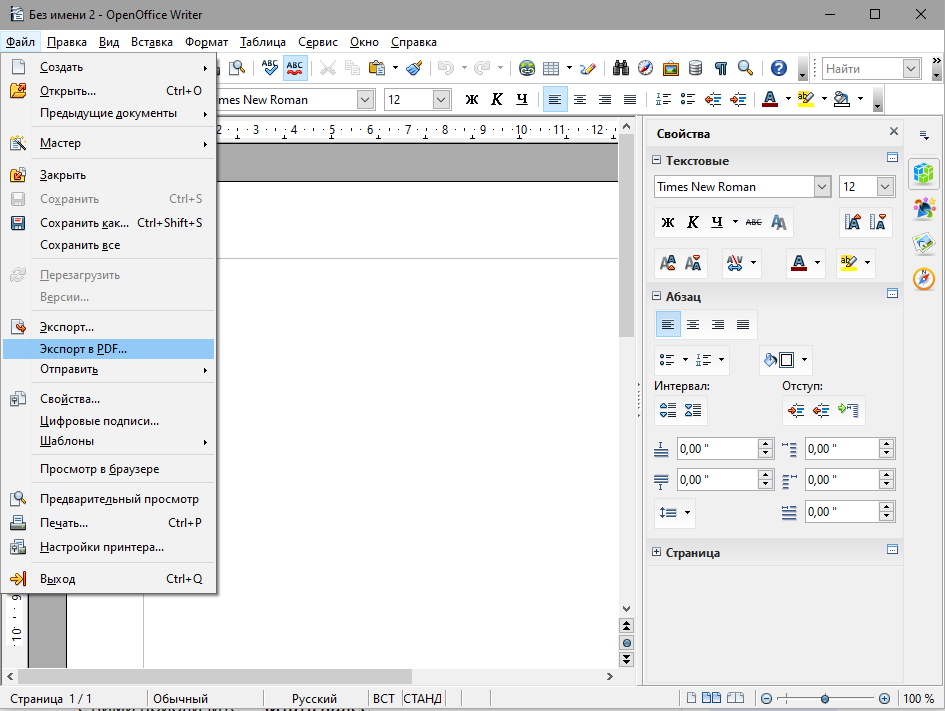Click increase paragraph spacing icon under Интервал
The height and width of the screenshot is (711, 945).
point(668,410)
